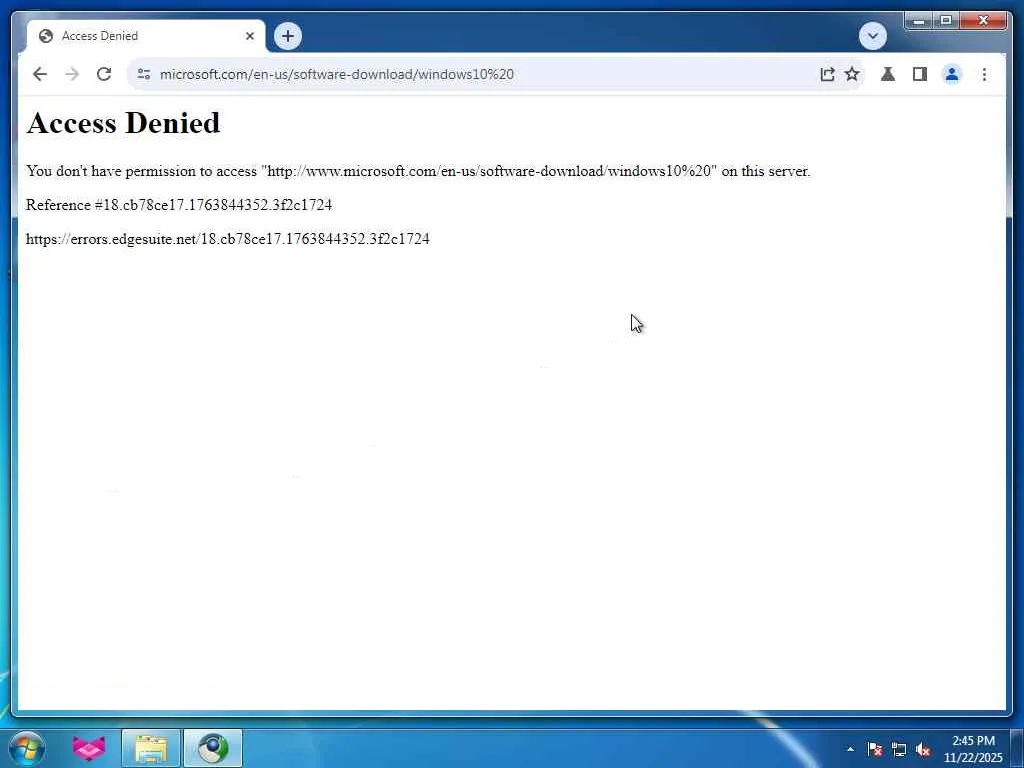Click the 'You don't have permission' message
Viewport: 1024px width, 768px height.
tap(418, 171)
